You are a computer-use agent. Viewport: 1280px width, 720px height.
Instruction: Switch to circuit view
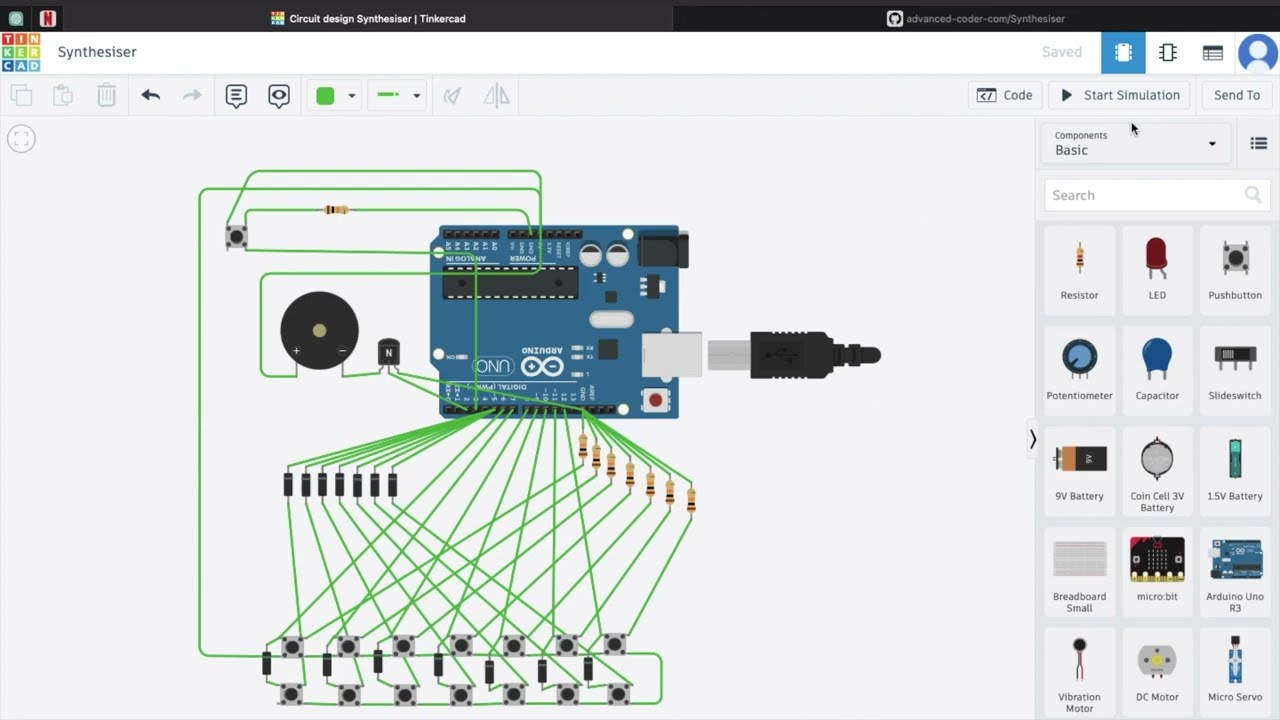(x=1123, y=52)
